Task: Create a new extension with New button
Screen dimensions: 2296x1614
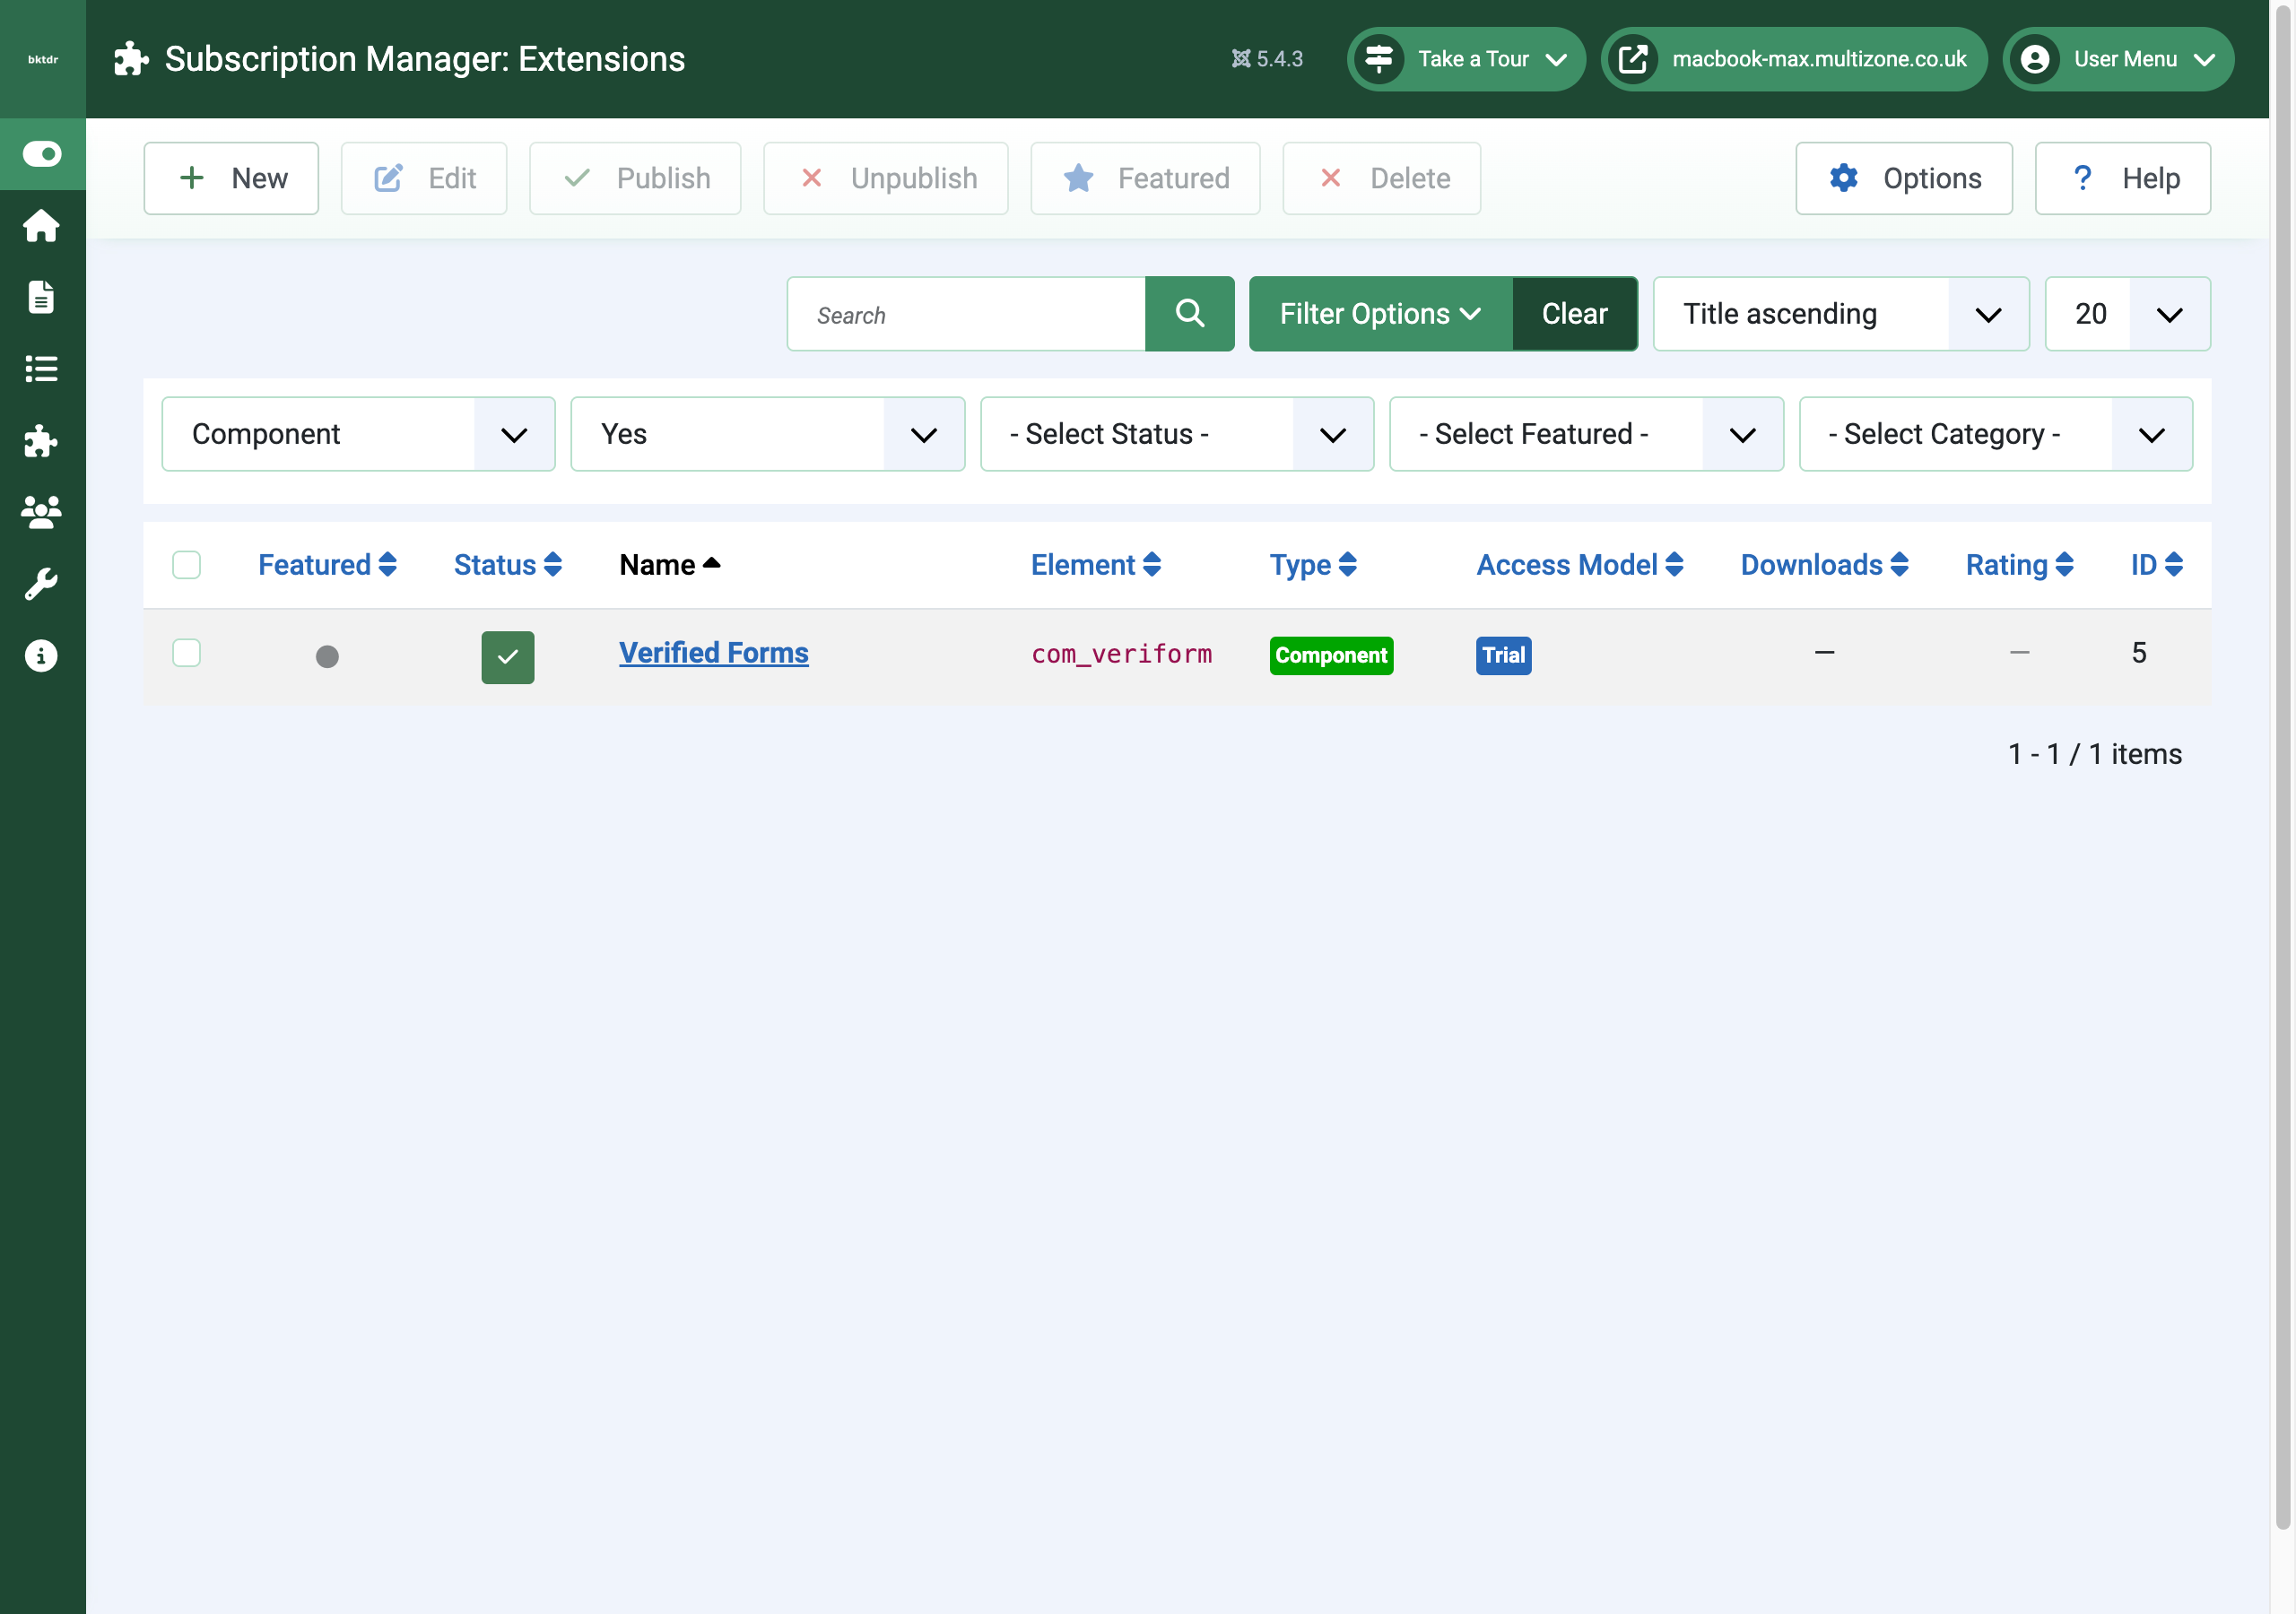Action: (x=231, y=178)
